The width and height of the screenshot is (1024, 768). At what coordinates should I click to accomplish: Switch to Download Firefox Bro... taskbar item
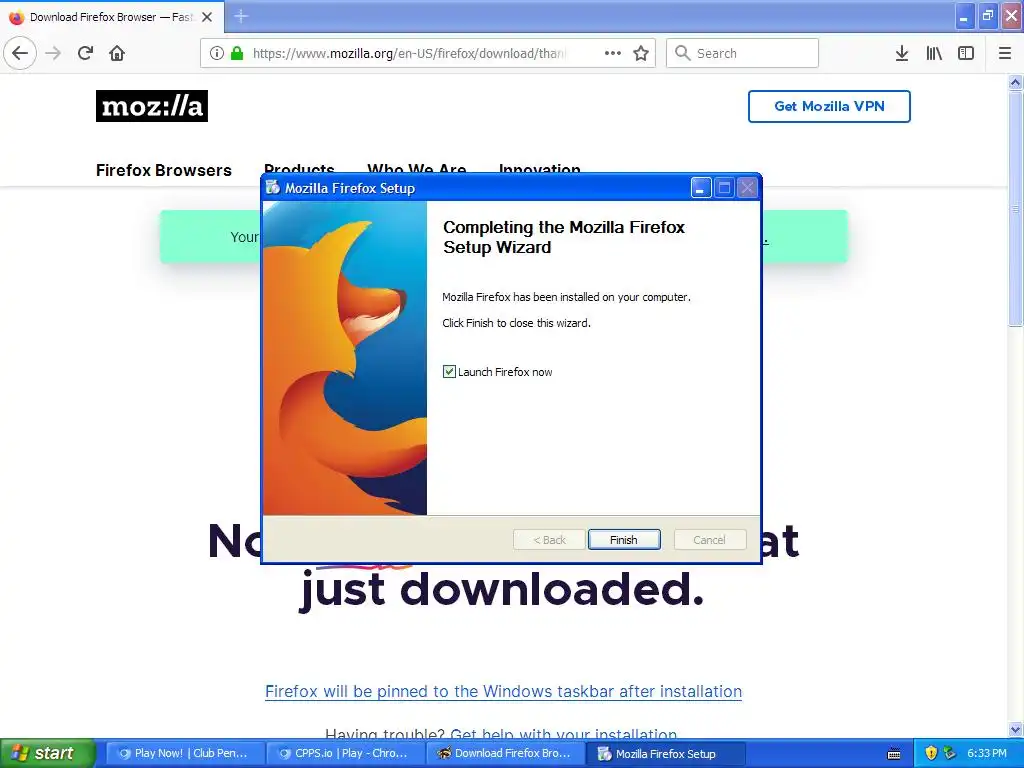[505, 753]
